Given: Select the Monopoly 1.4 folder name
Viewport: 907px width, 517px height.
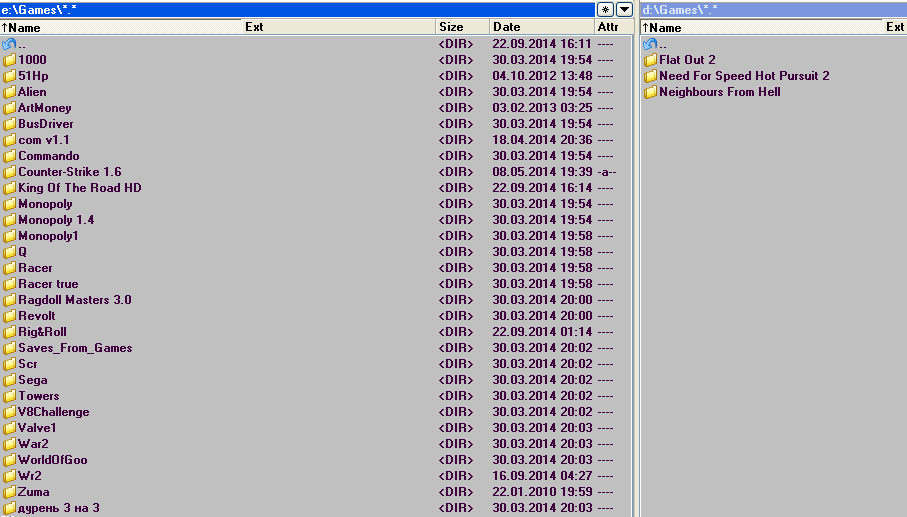Looking at the screenshot, I should pyautogui.click(x=56, y=220).
